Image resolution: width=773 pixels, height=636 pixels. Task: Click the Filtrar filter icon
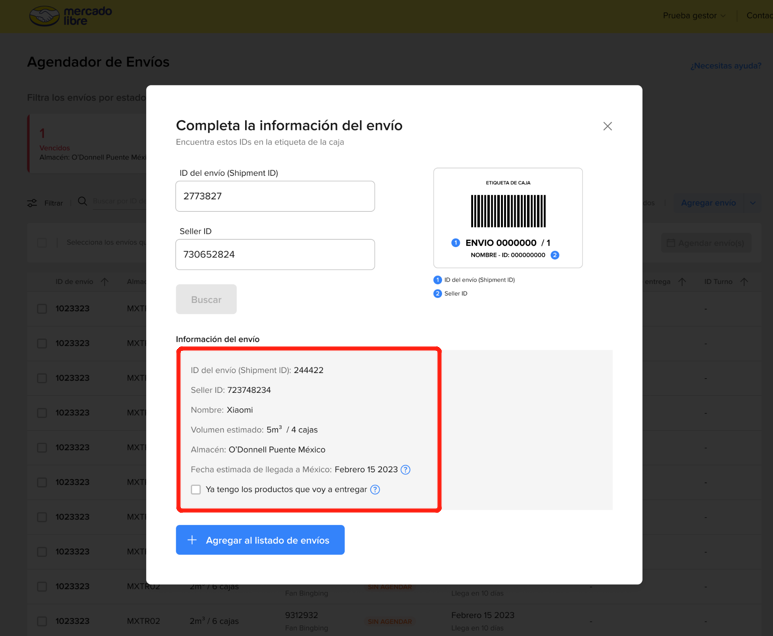33,203
